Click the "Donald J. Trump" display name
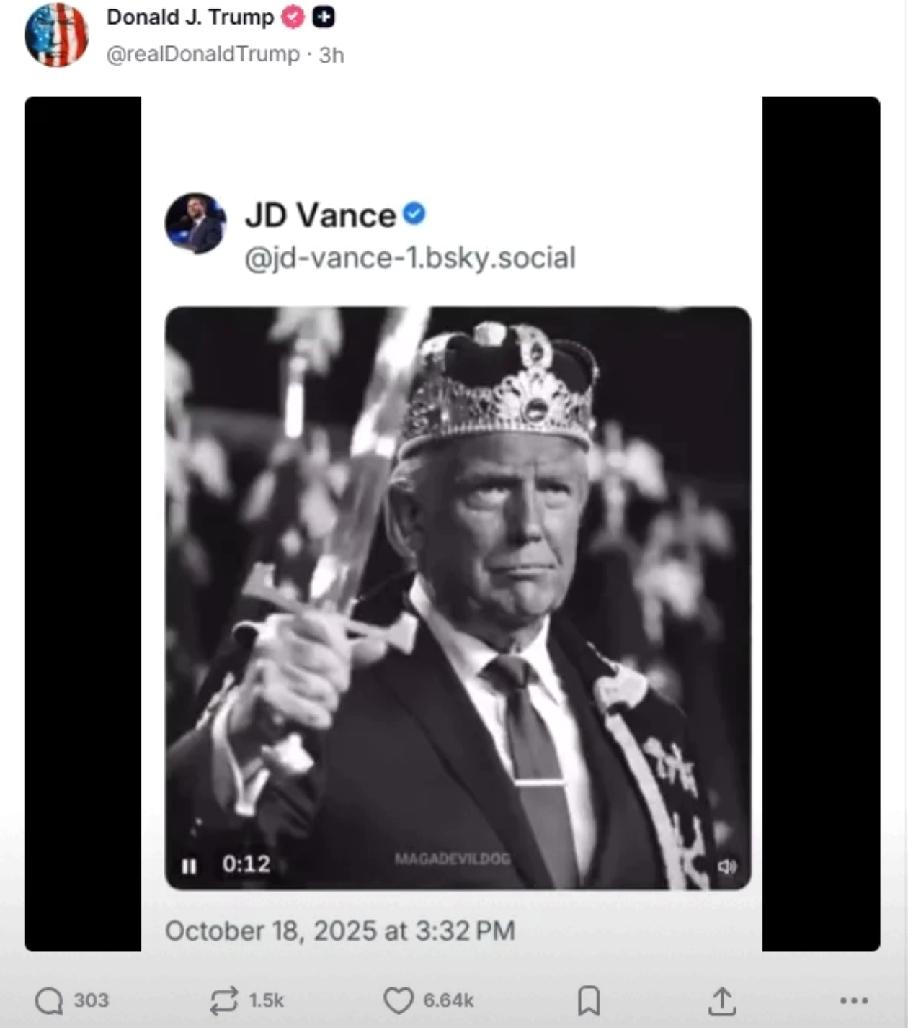This screenshot has width=908, height=1028. click(x=190, y=17)
